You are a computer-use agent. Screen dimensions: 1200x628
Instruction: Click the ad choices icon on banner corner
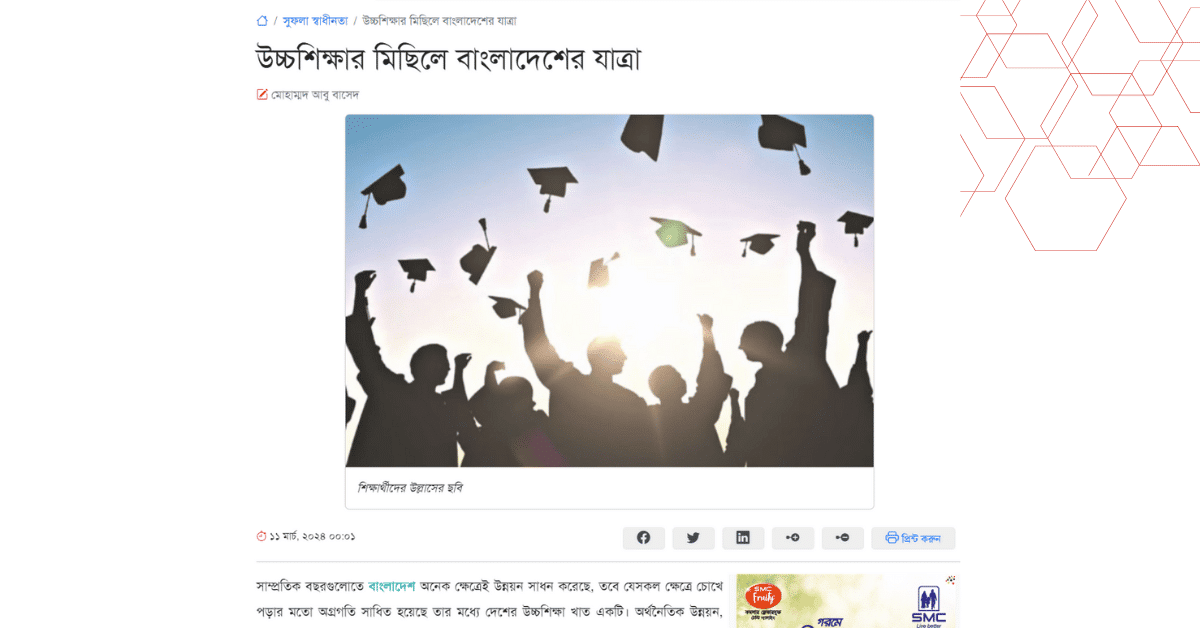pyautogui.click(x=950, y=579)
